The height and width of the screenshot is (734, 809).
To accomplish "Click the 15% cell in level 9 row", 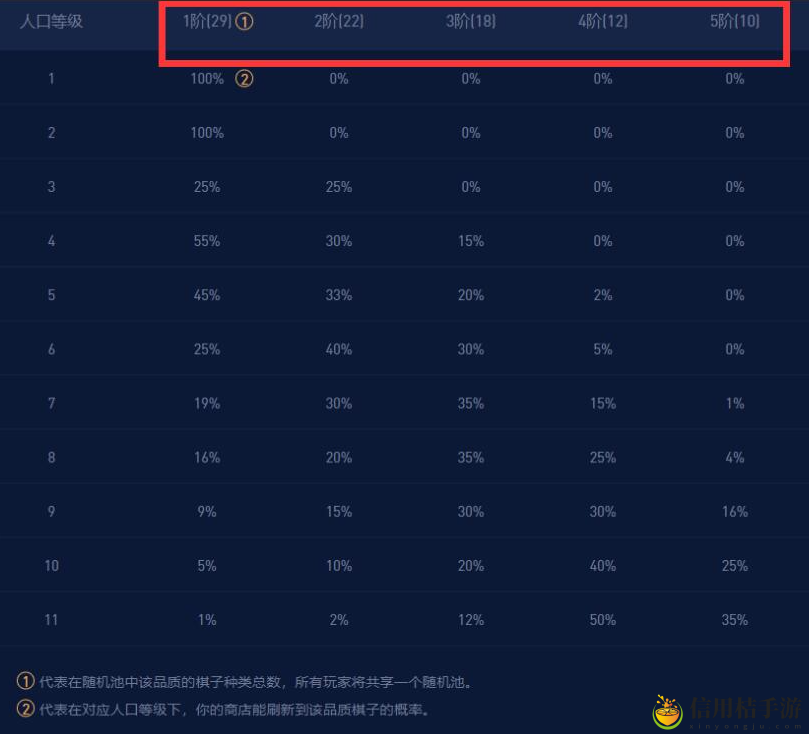I will click(339, 512).
